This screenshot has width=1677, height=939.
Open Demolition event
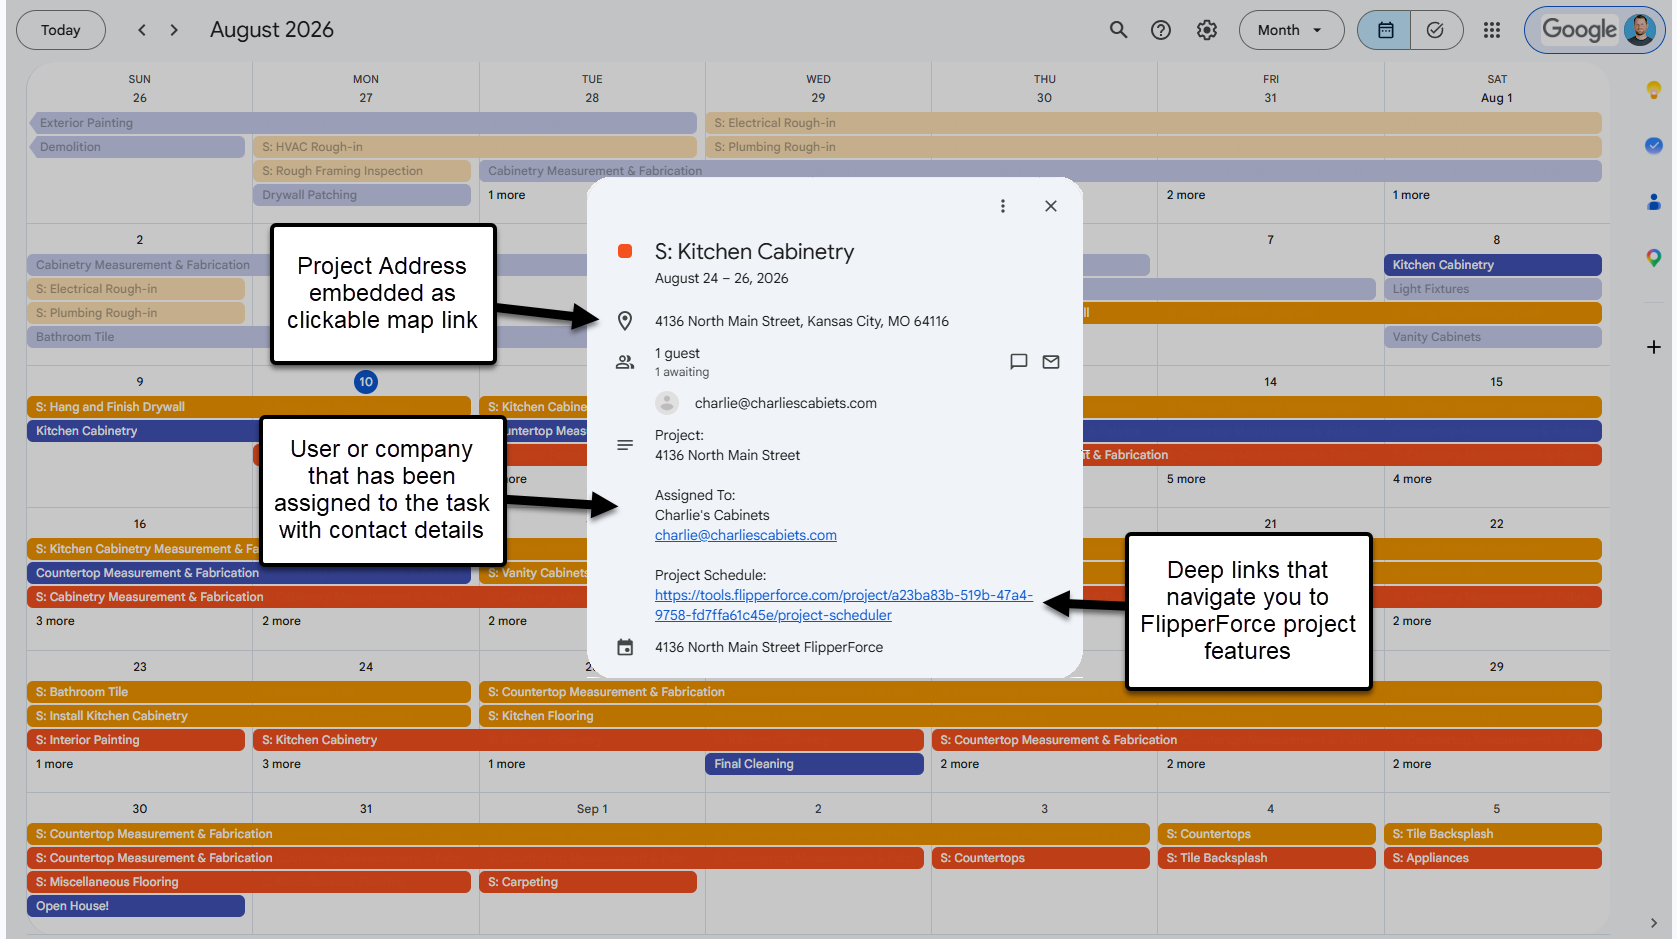coord(137,147)
